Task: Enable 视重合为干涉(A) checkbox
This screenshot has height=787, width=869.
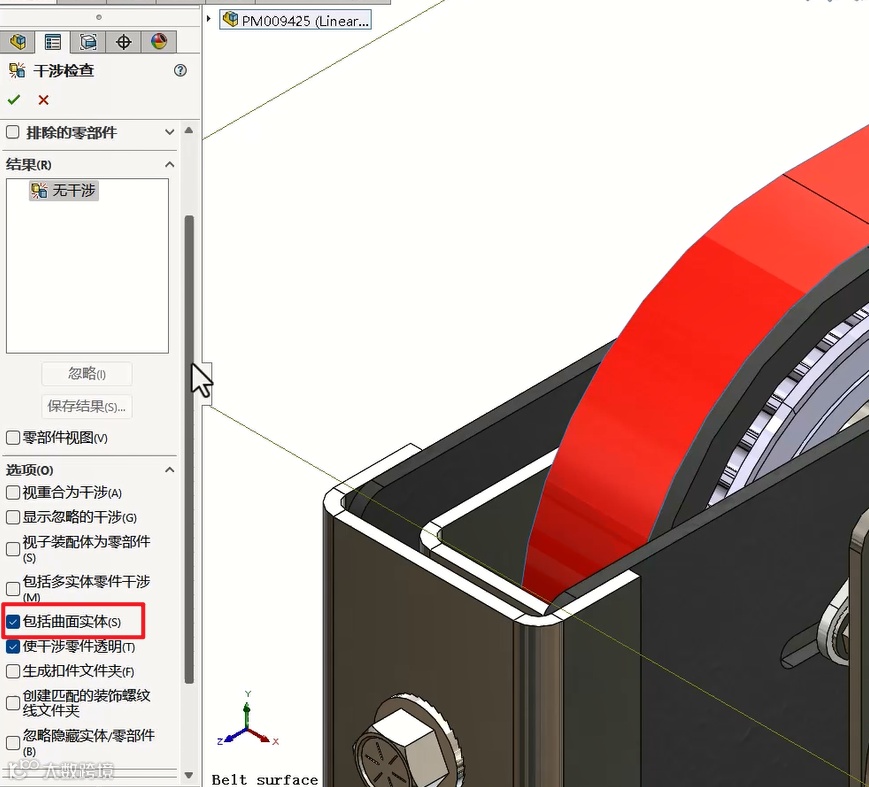Action: click(13, 492)
